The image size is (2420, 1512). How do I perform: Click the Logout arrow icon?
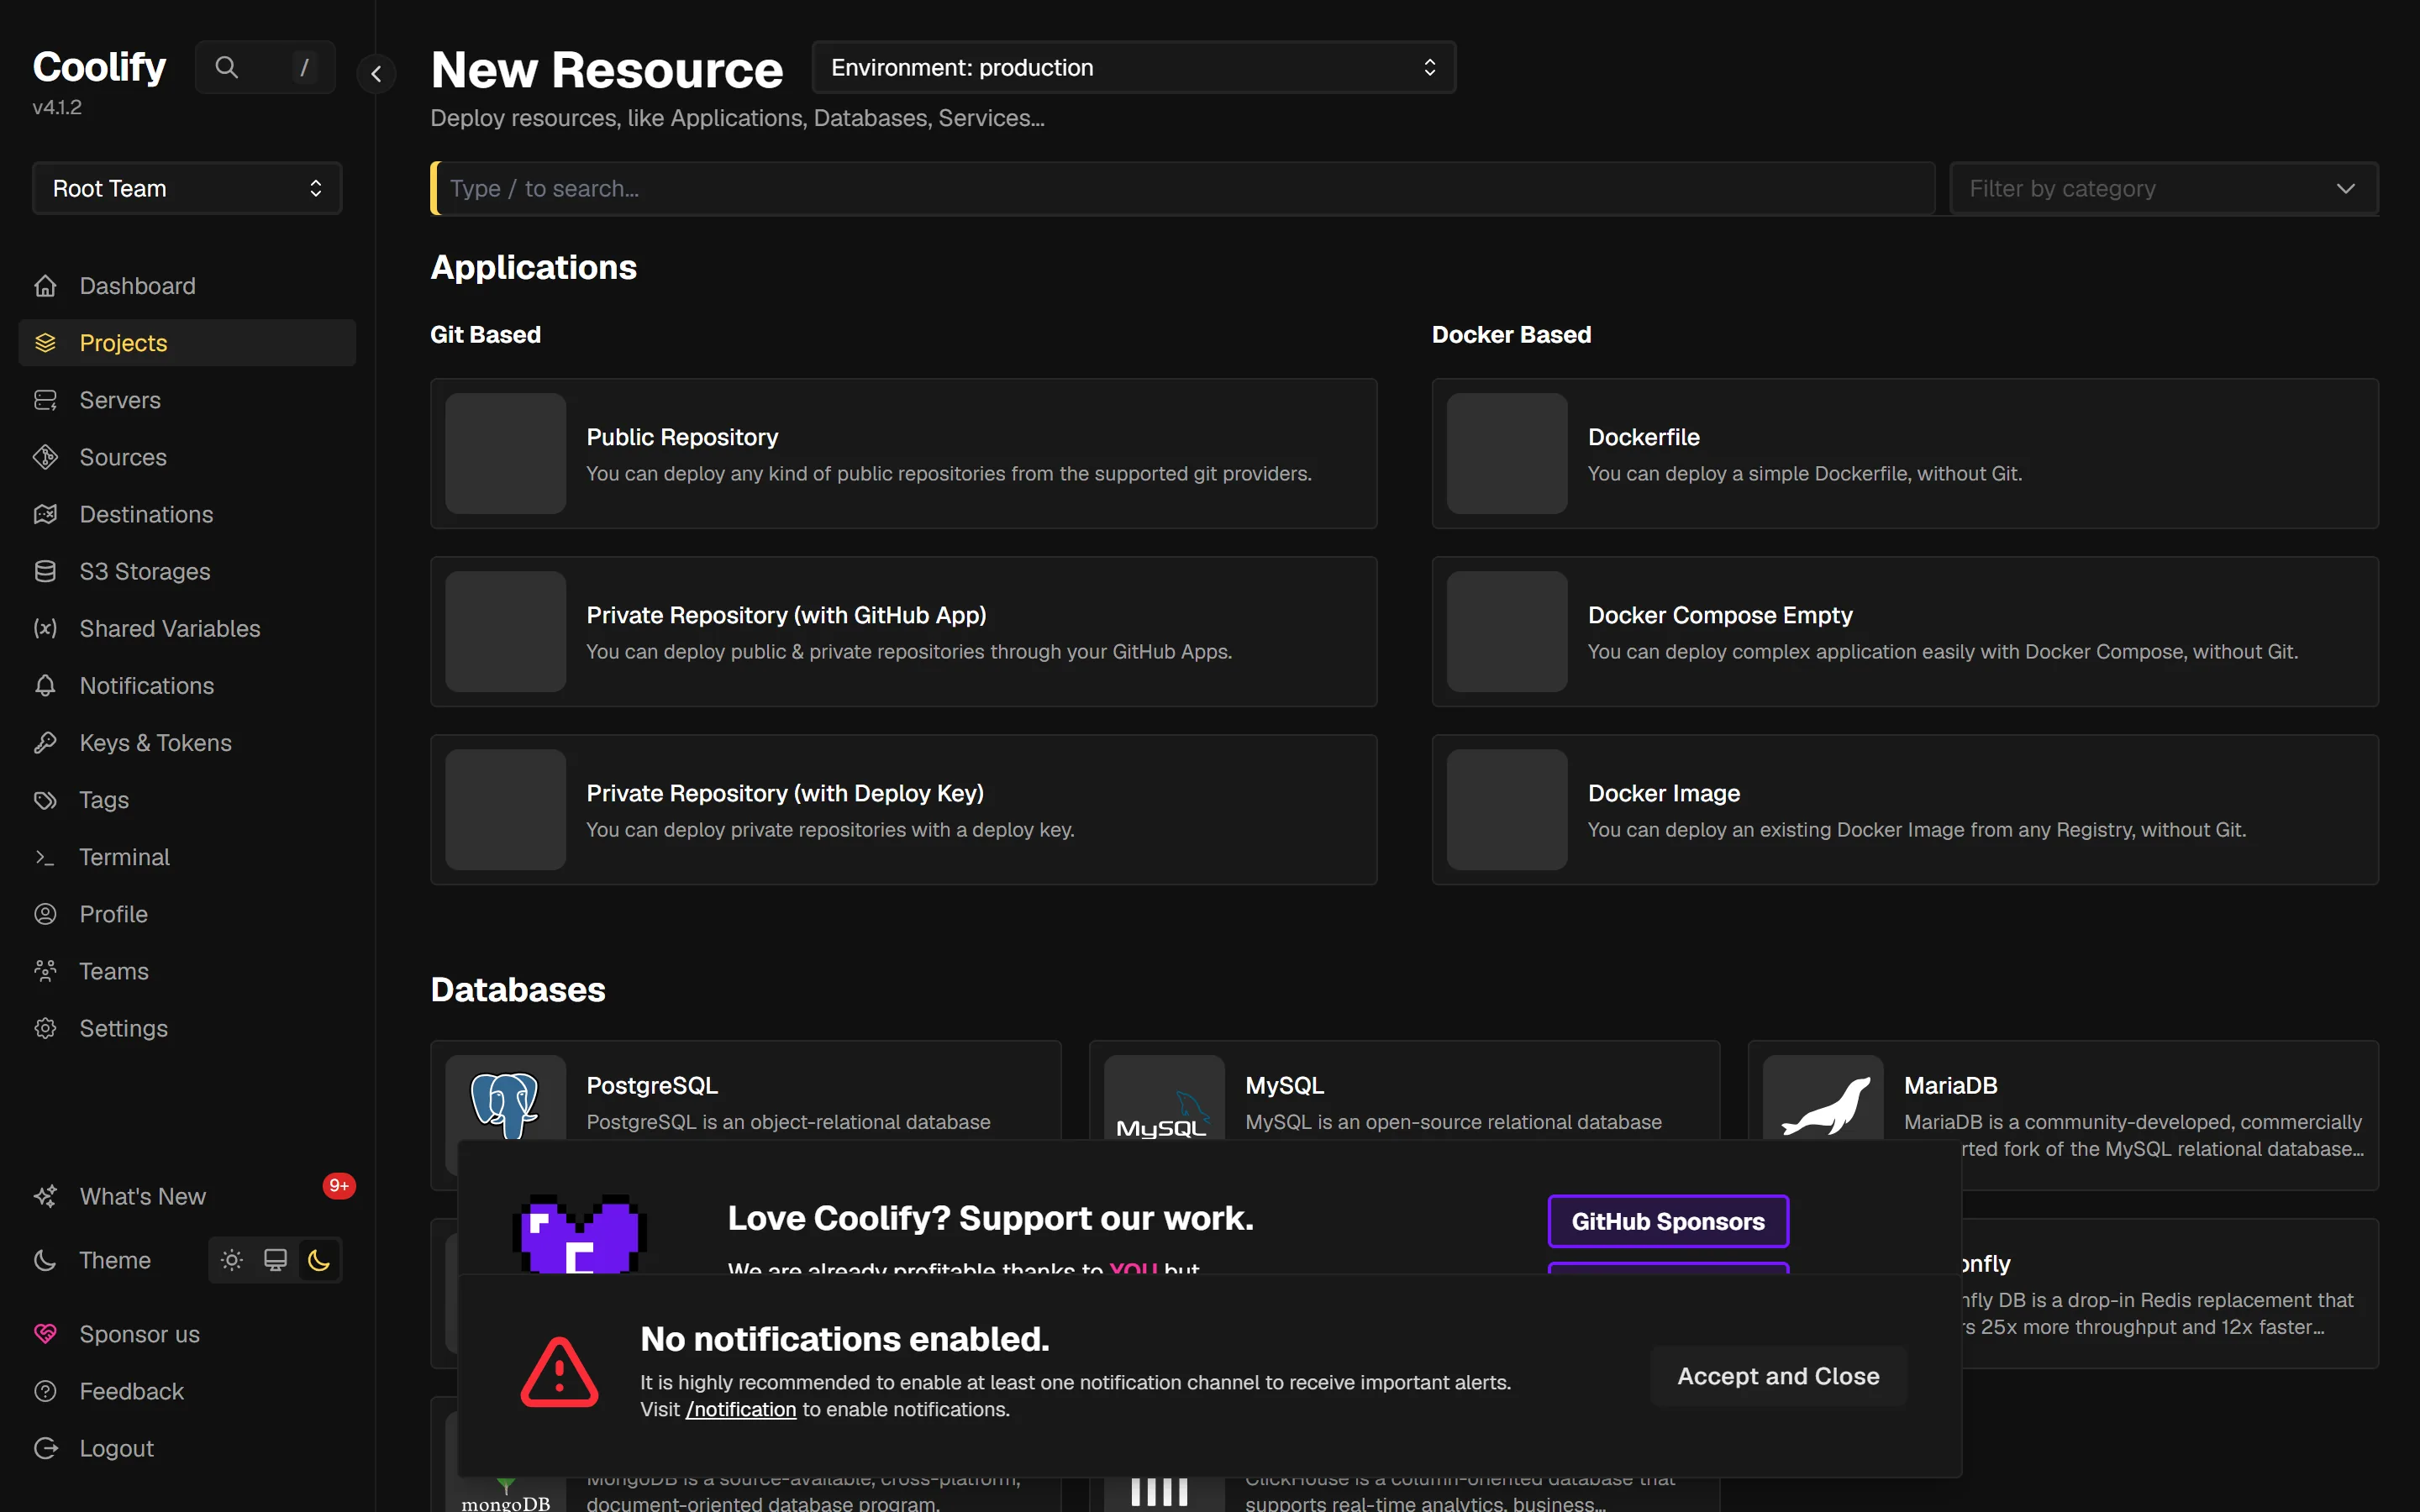click(x=45, y=1448)
